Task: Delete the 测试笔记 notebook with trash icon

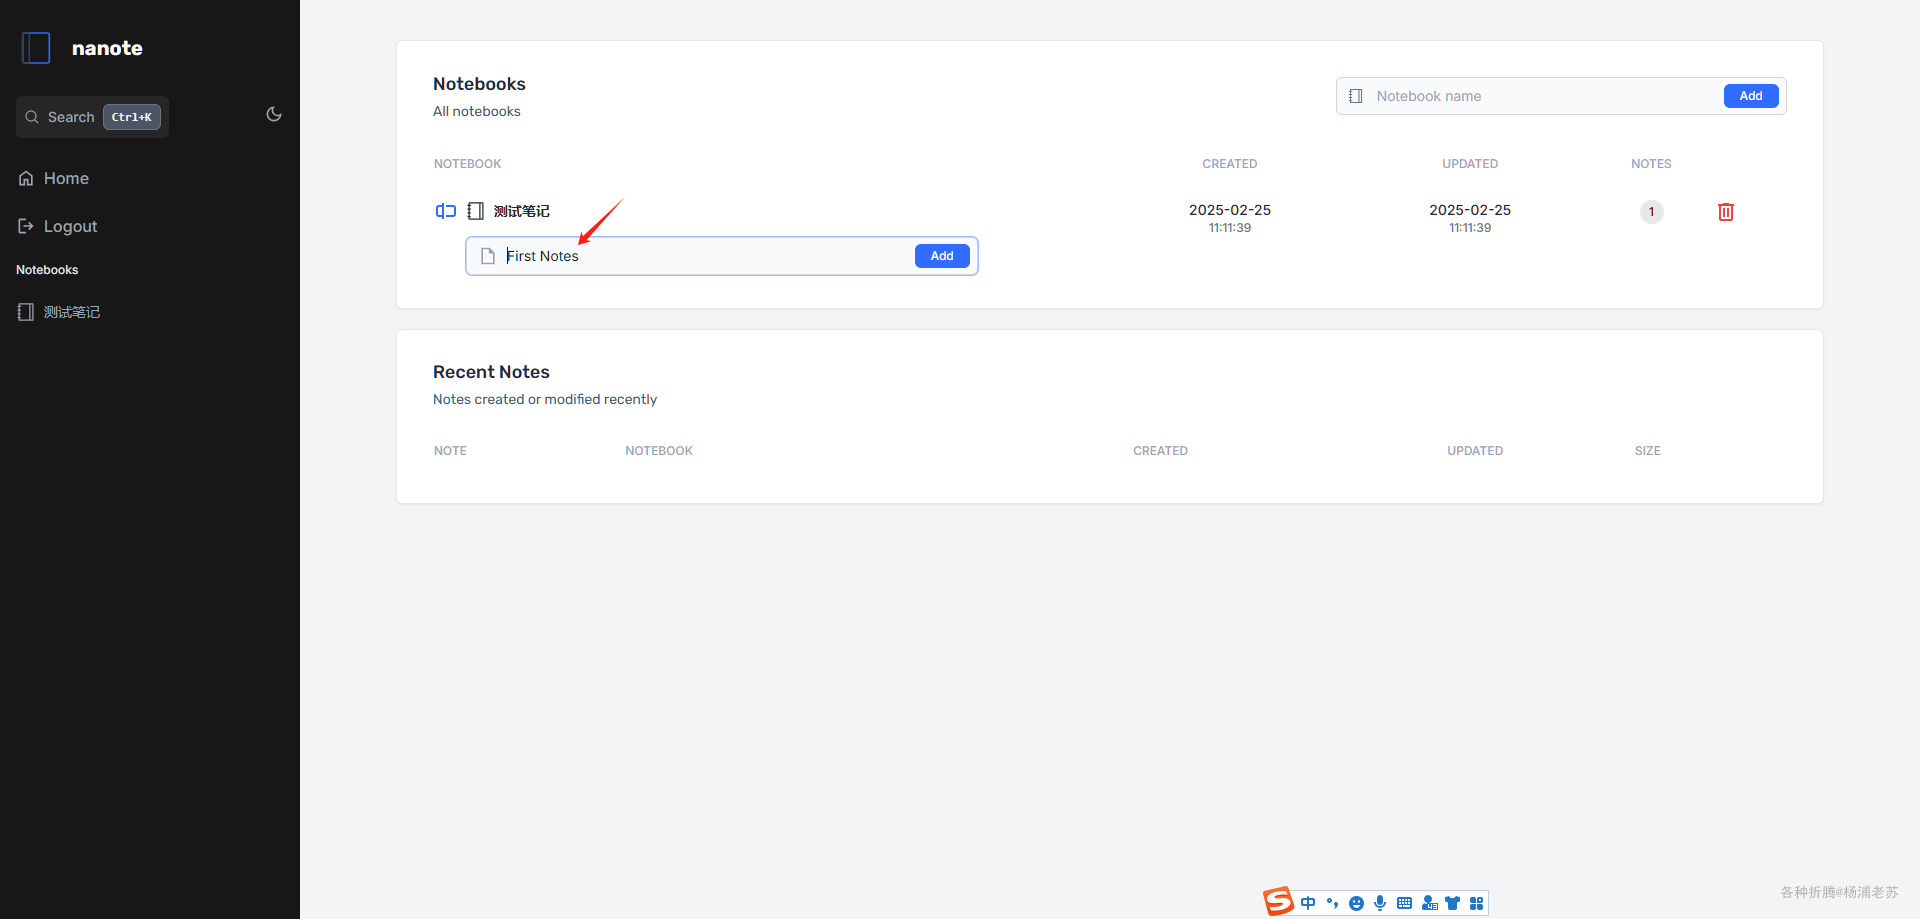Action: click(x=1726, y=212)
